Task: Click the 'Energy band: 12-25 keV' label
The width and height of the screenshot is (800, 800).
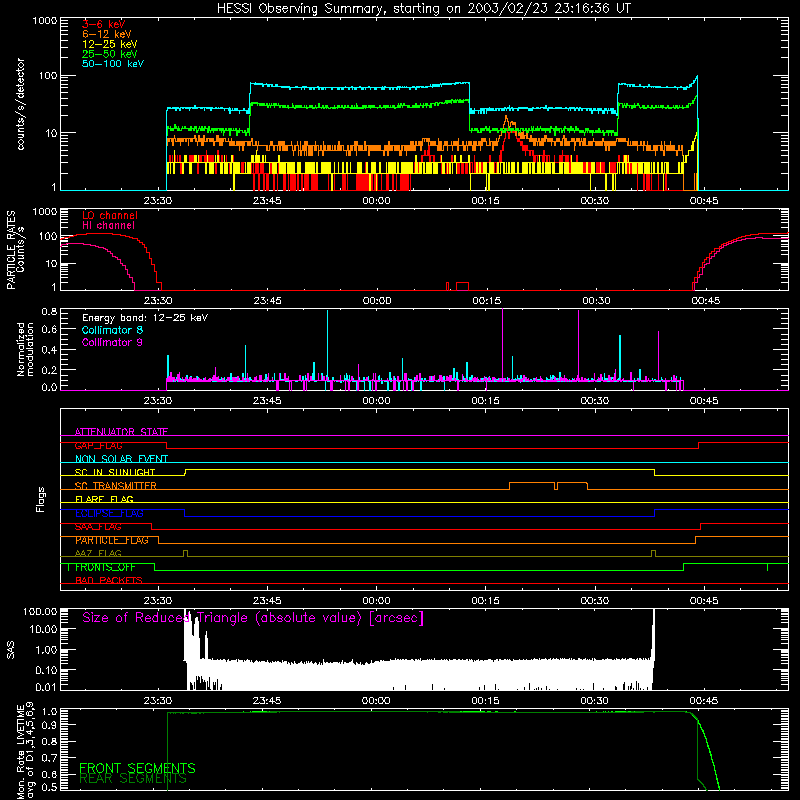Action: (145, 318)
